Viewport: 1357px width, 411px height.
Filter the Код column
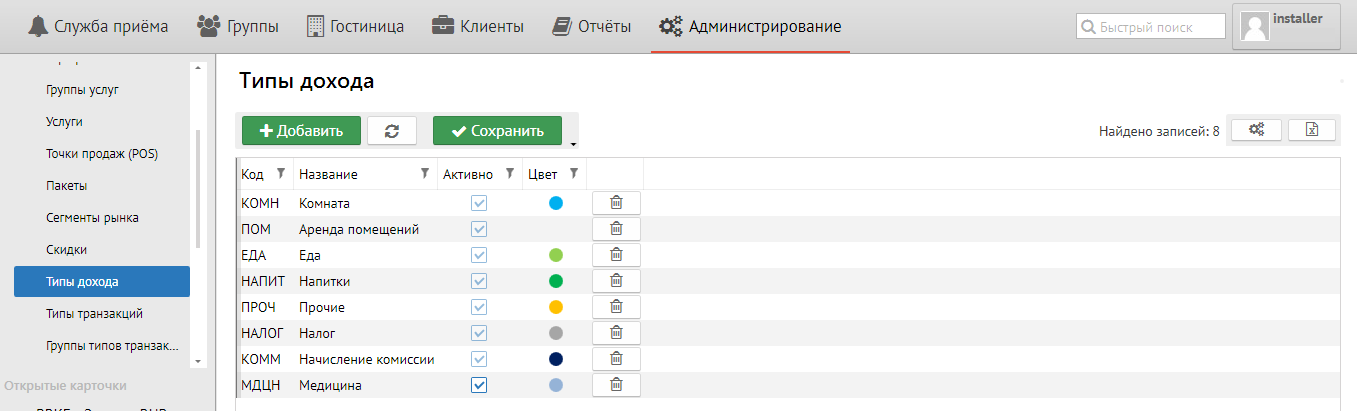[x=281, y=173]
